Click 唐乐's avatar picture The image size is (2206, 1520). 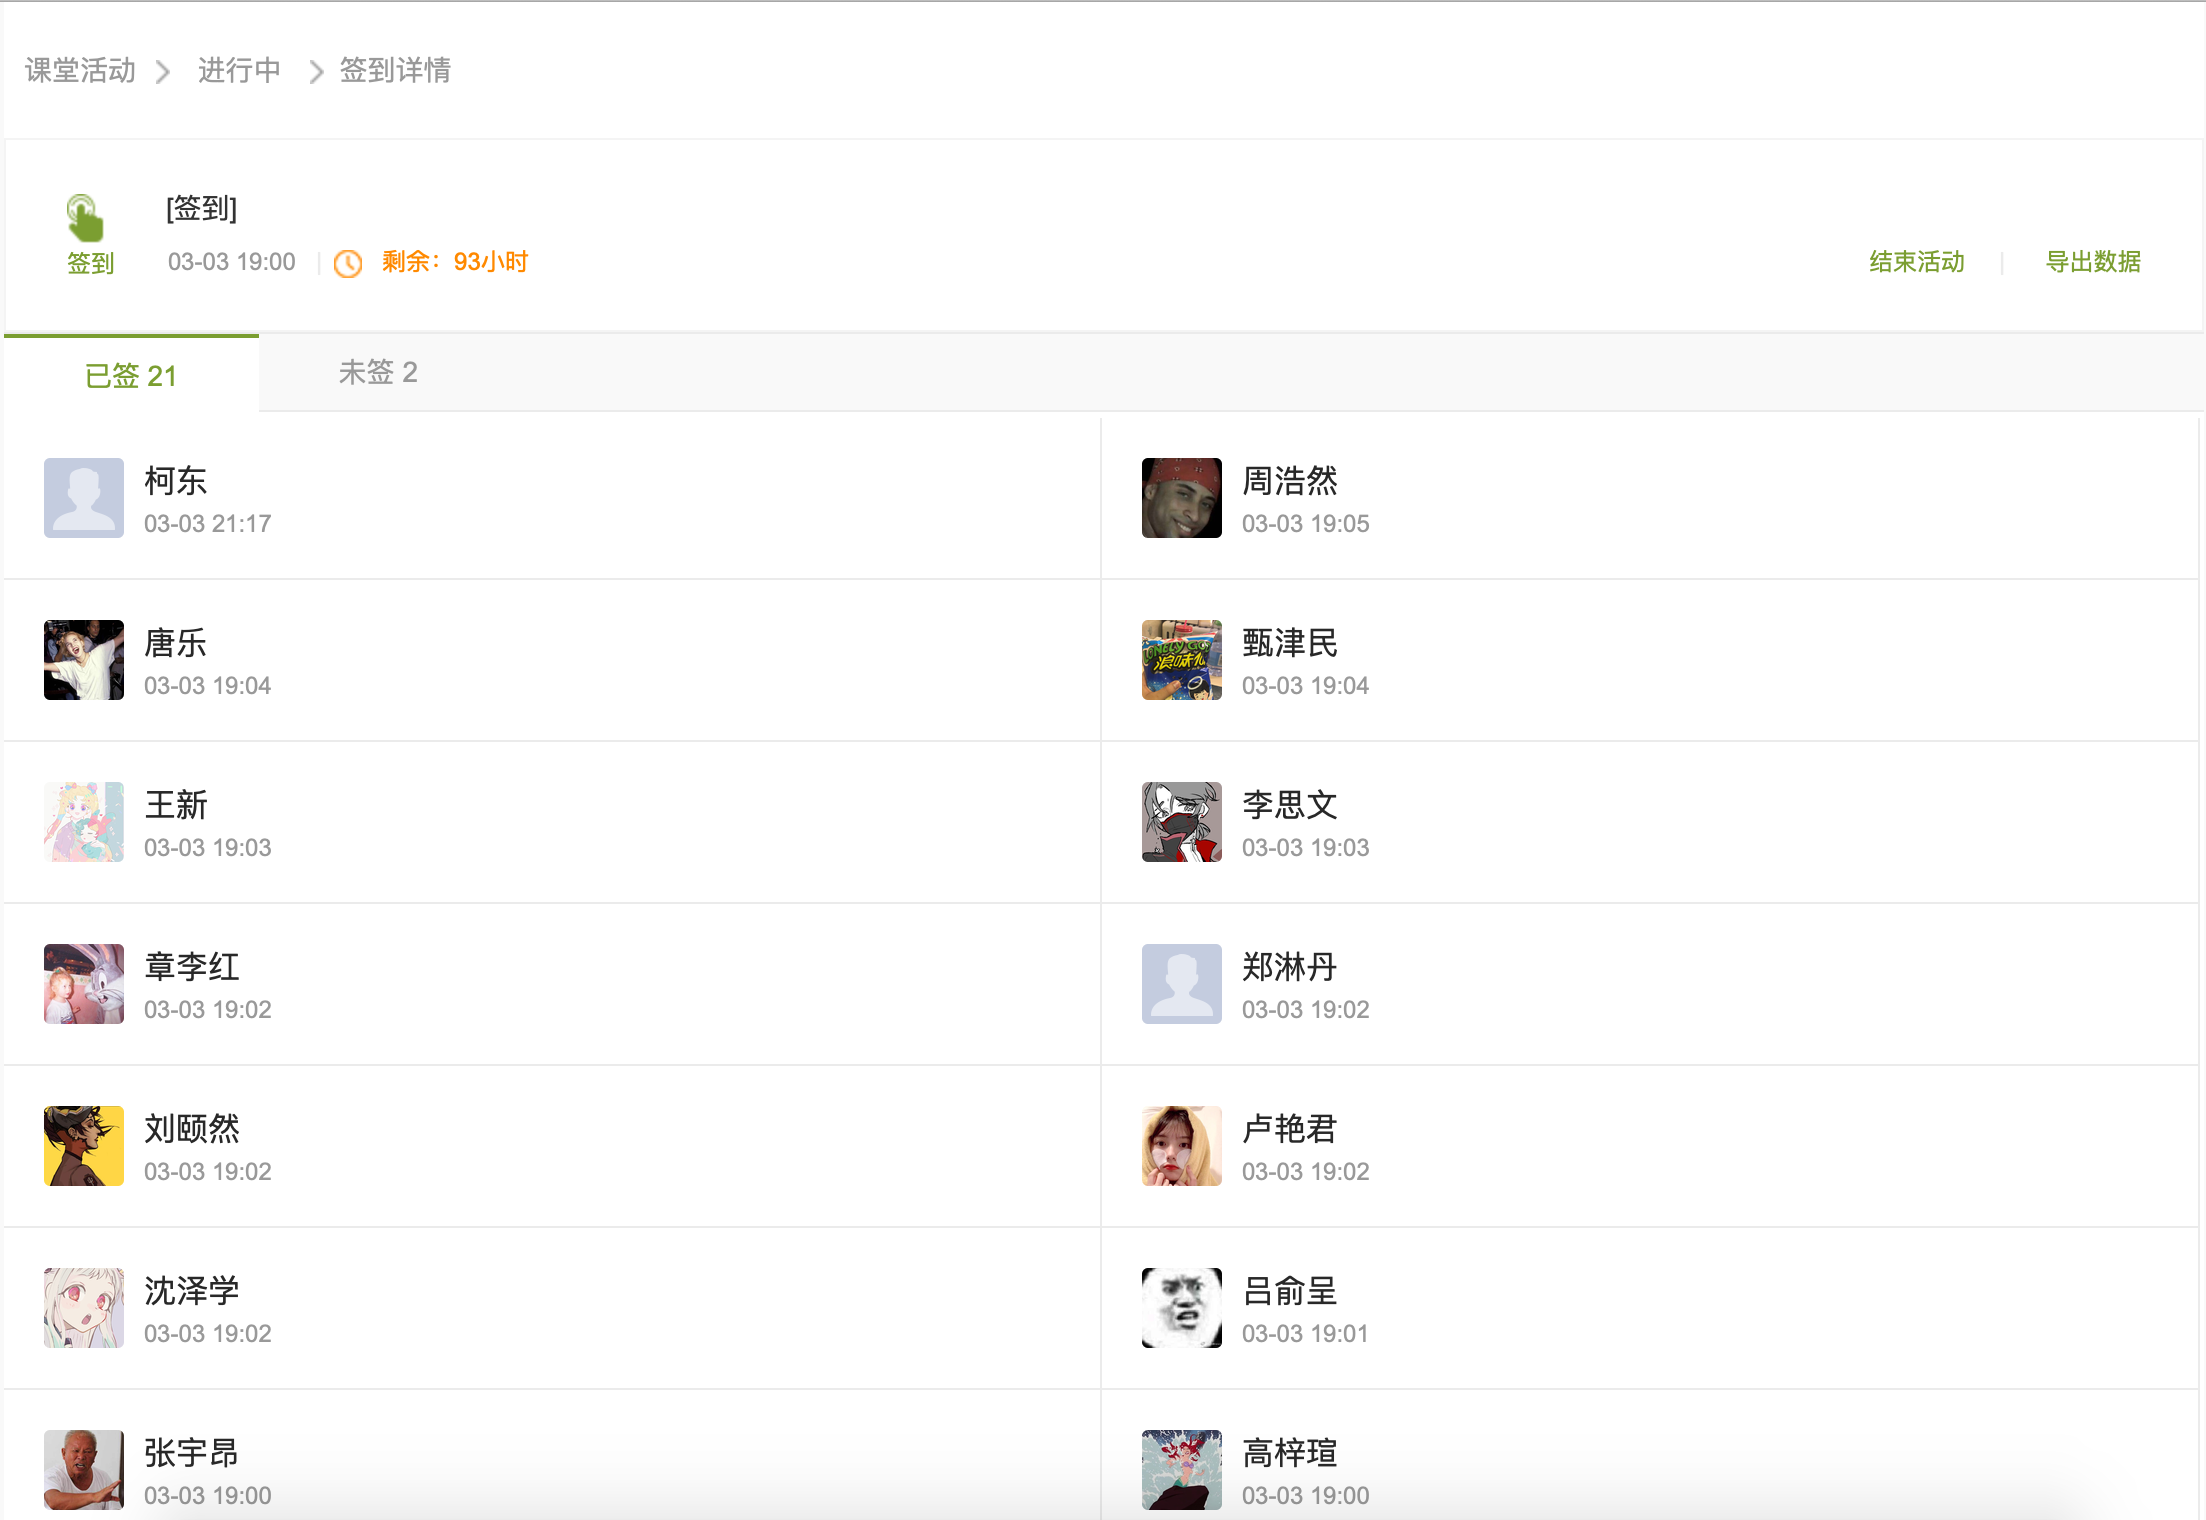point(84,660)
